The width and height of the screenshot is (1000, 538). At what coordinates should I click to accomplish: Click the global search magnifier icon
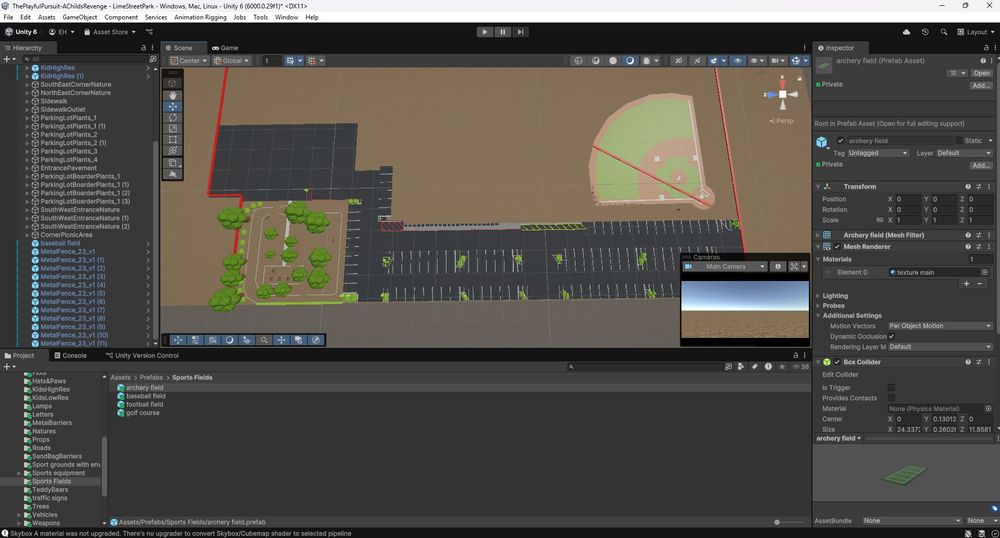pyautogui.click(x=944, y=32)
